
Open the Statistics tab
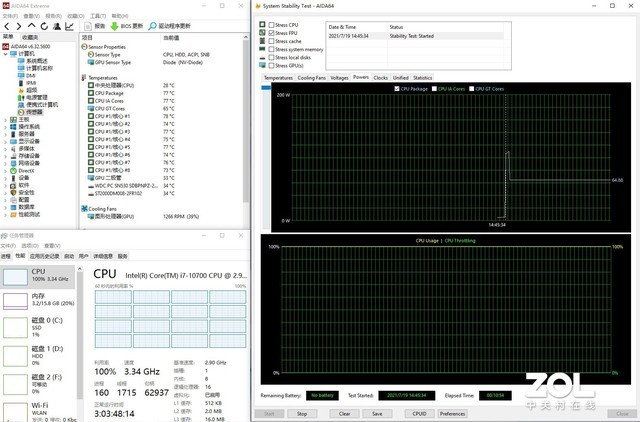pyautogui.click(x=422, y=78)
